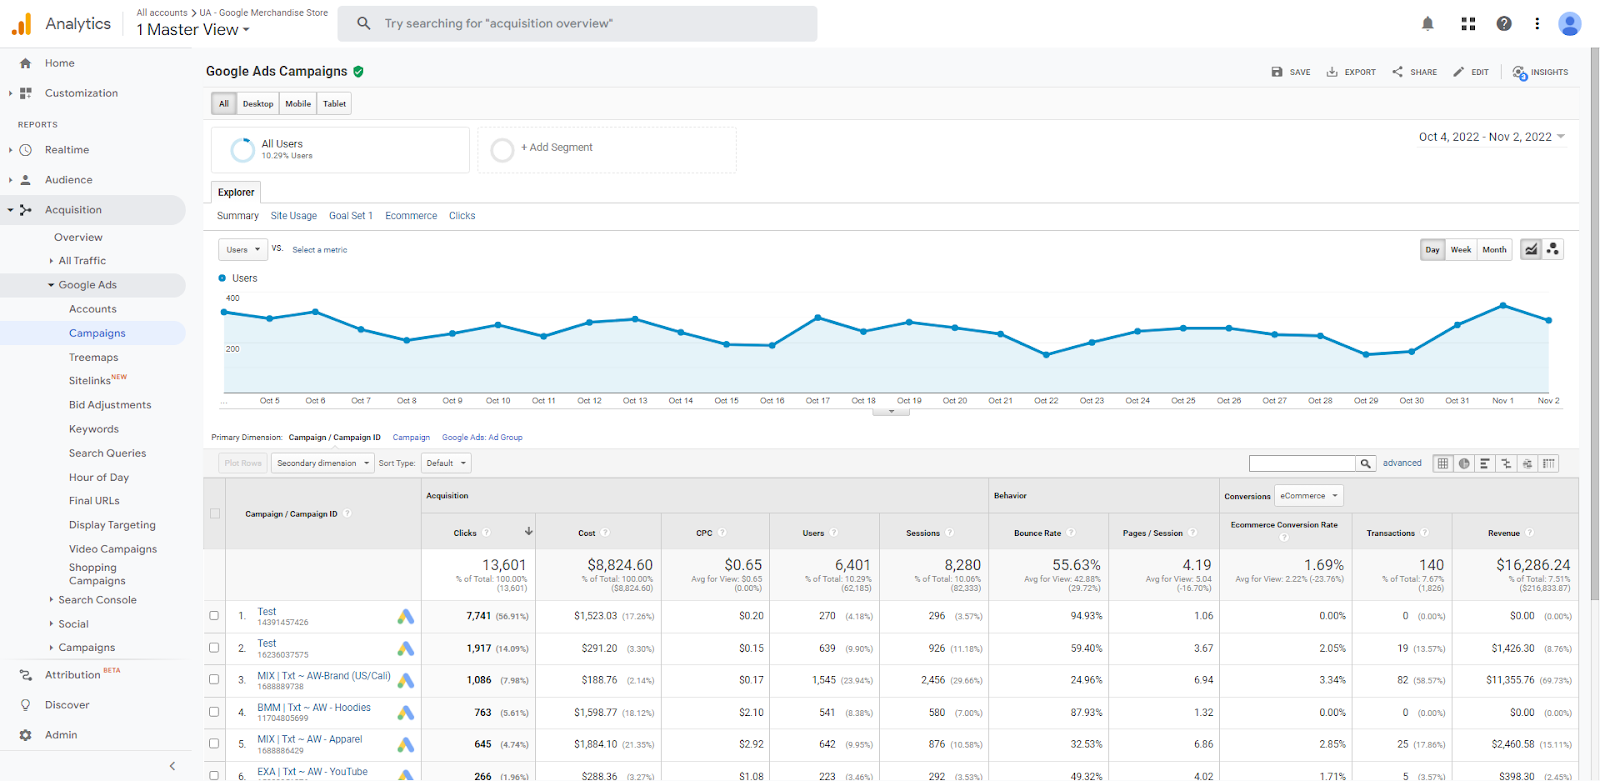The width and height of the screenshot is (1600, 781).
Task: Open the eCommerce conversions dropdown
Action: (1309, 496)
